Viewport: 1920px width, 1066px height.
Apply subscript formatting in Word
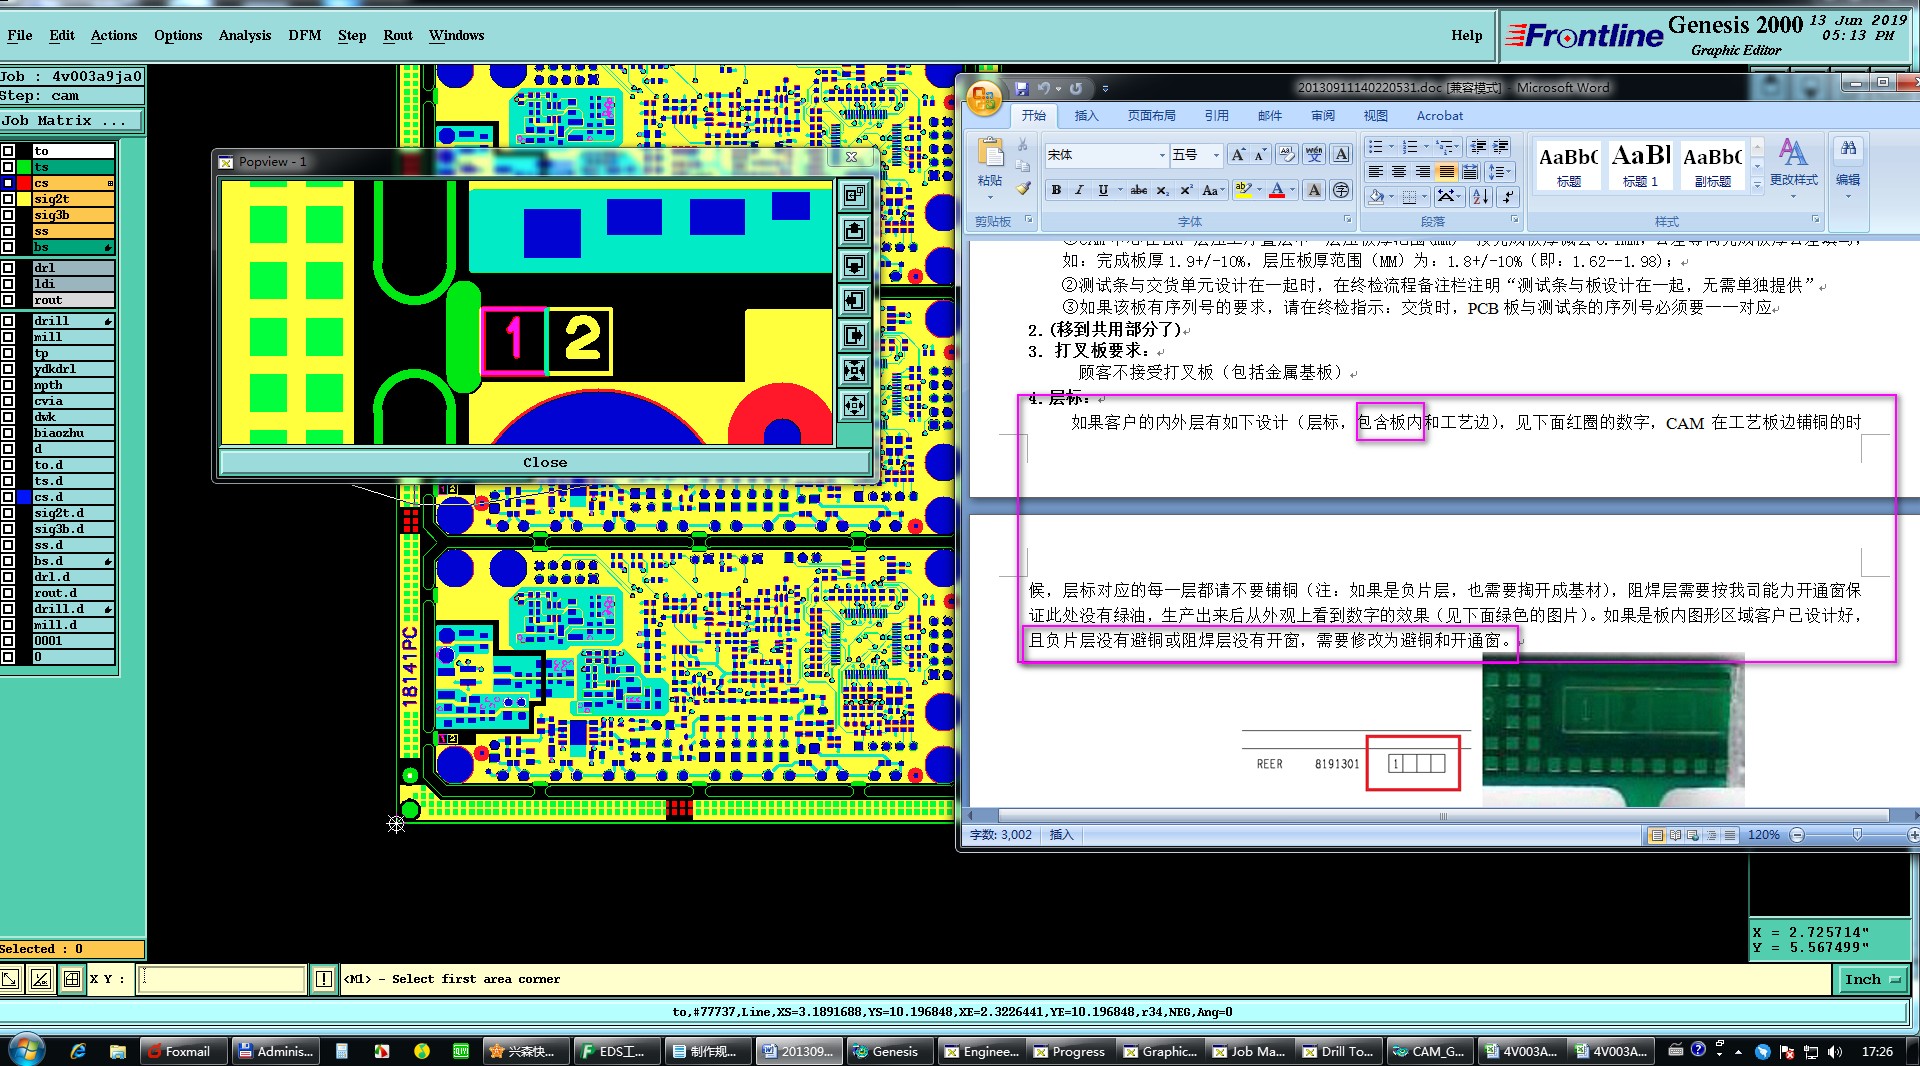pos(1162,190)
